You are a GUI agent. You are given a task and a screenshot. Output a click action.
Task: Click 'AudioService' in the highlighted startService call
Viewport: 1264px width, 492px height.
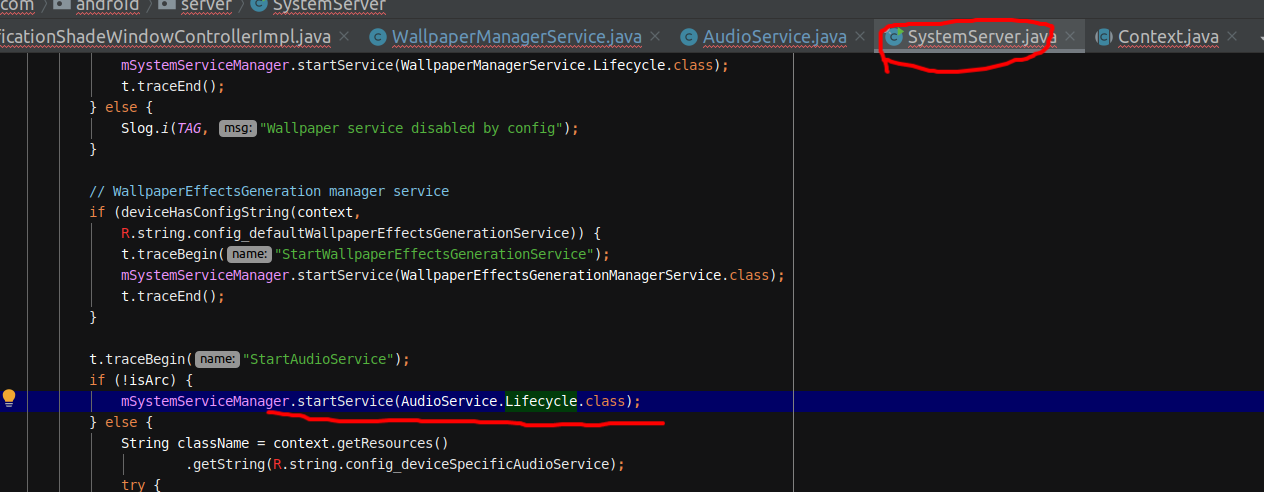(x=448, y=401)
